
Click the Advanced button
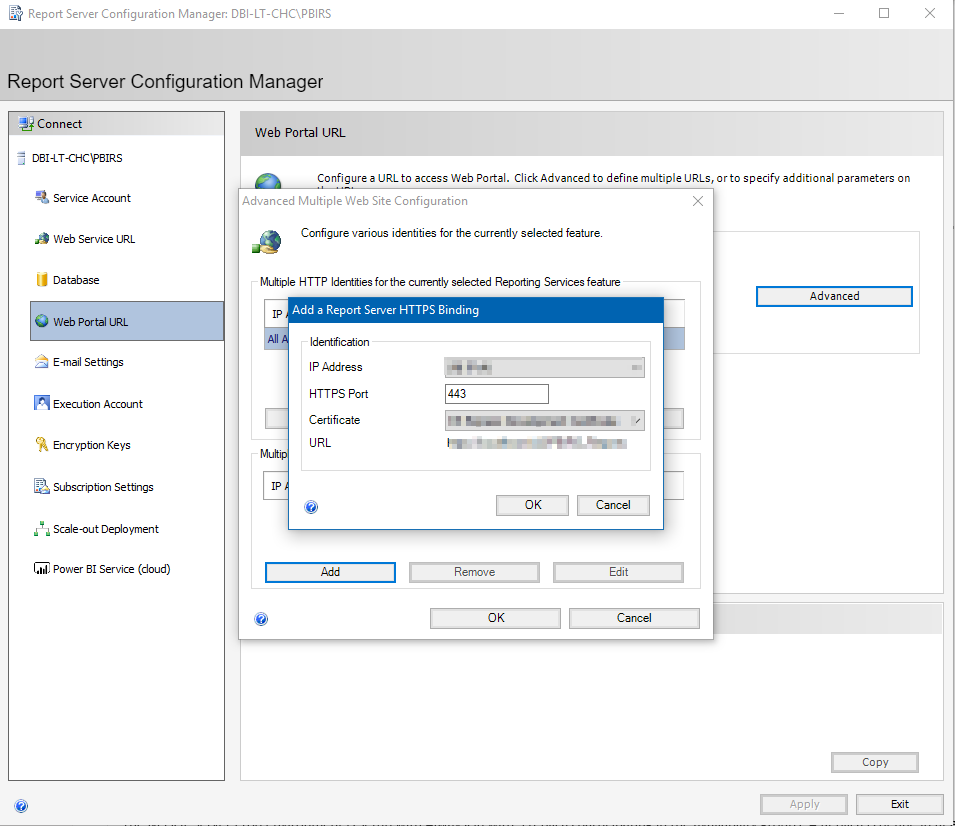click(x=834, y=296)
